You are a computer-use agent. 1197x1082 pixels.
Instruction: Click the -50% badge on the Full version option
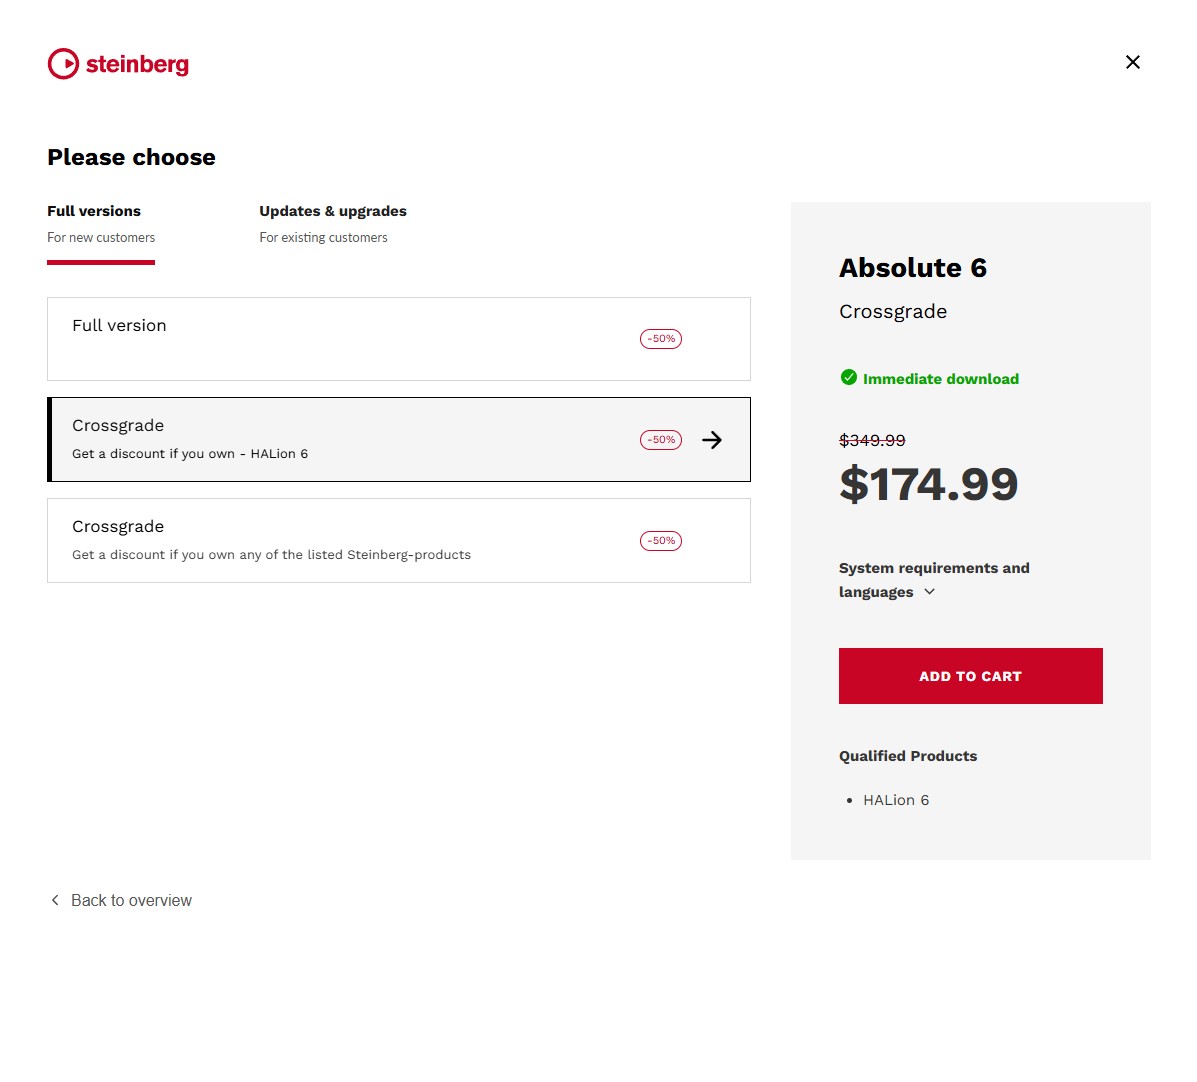661,339
